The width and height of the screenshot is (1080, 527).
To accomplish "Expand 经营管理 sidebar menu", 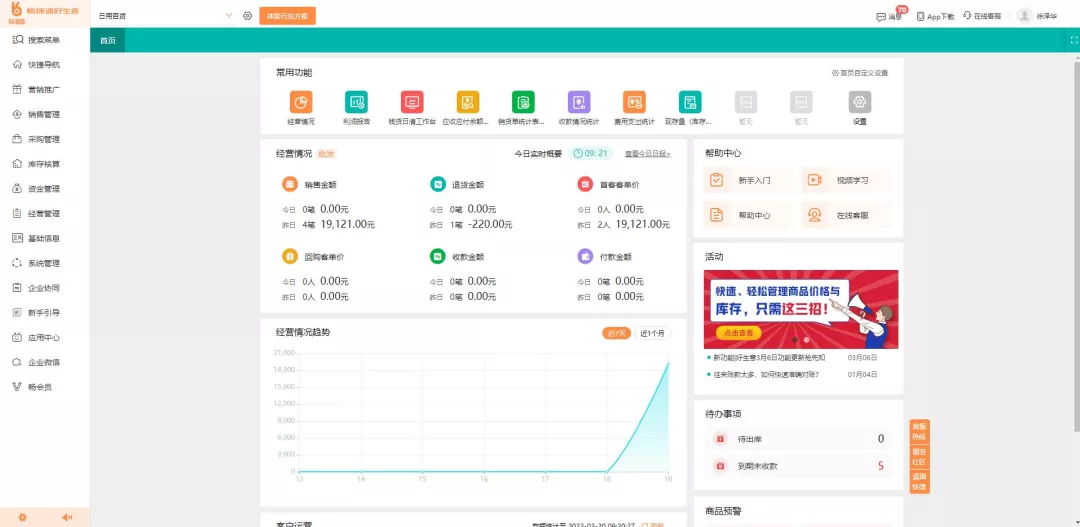I will coord(45,214).
